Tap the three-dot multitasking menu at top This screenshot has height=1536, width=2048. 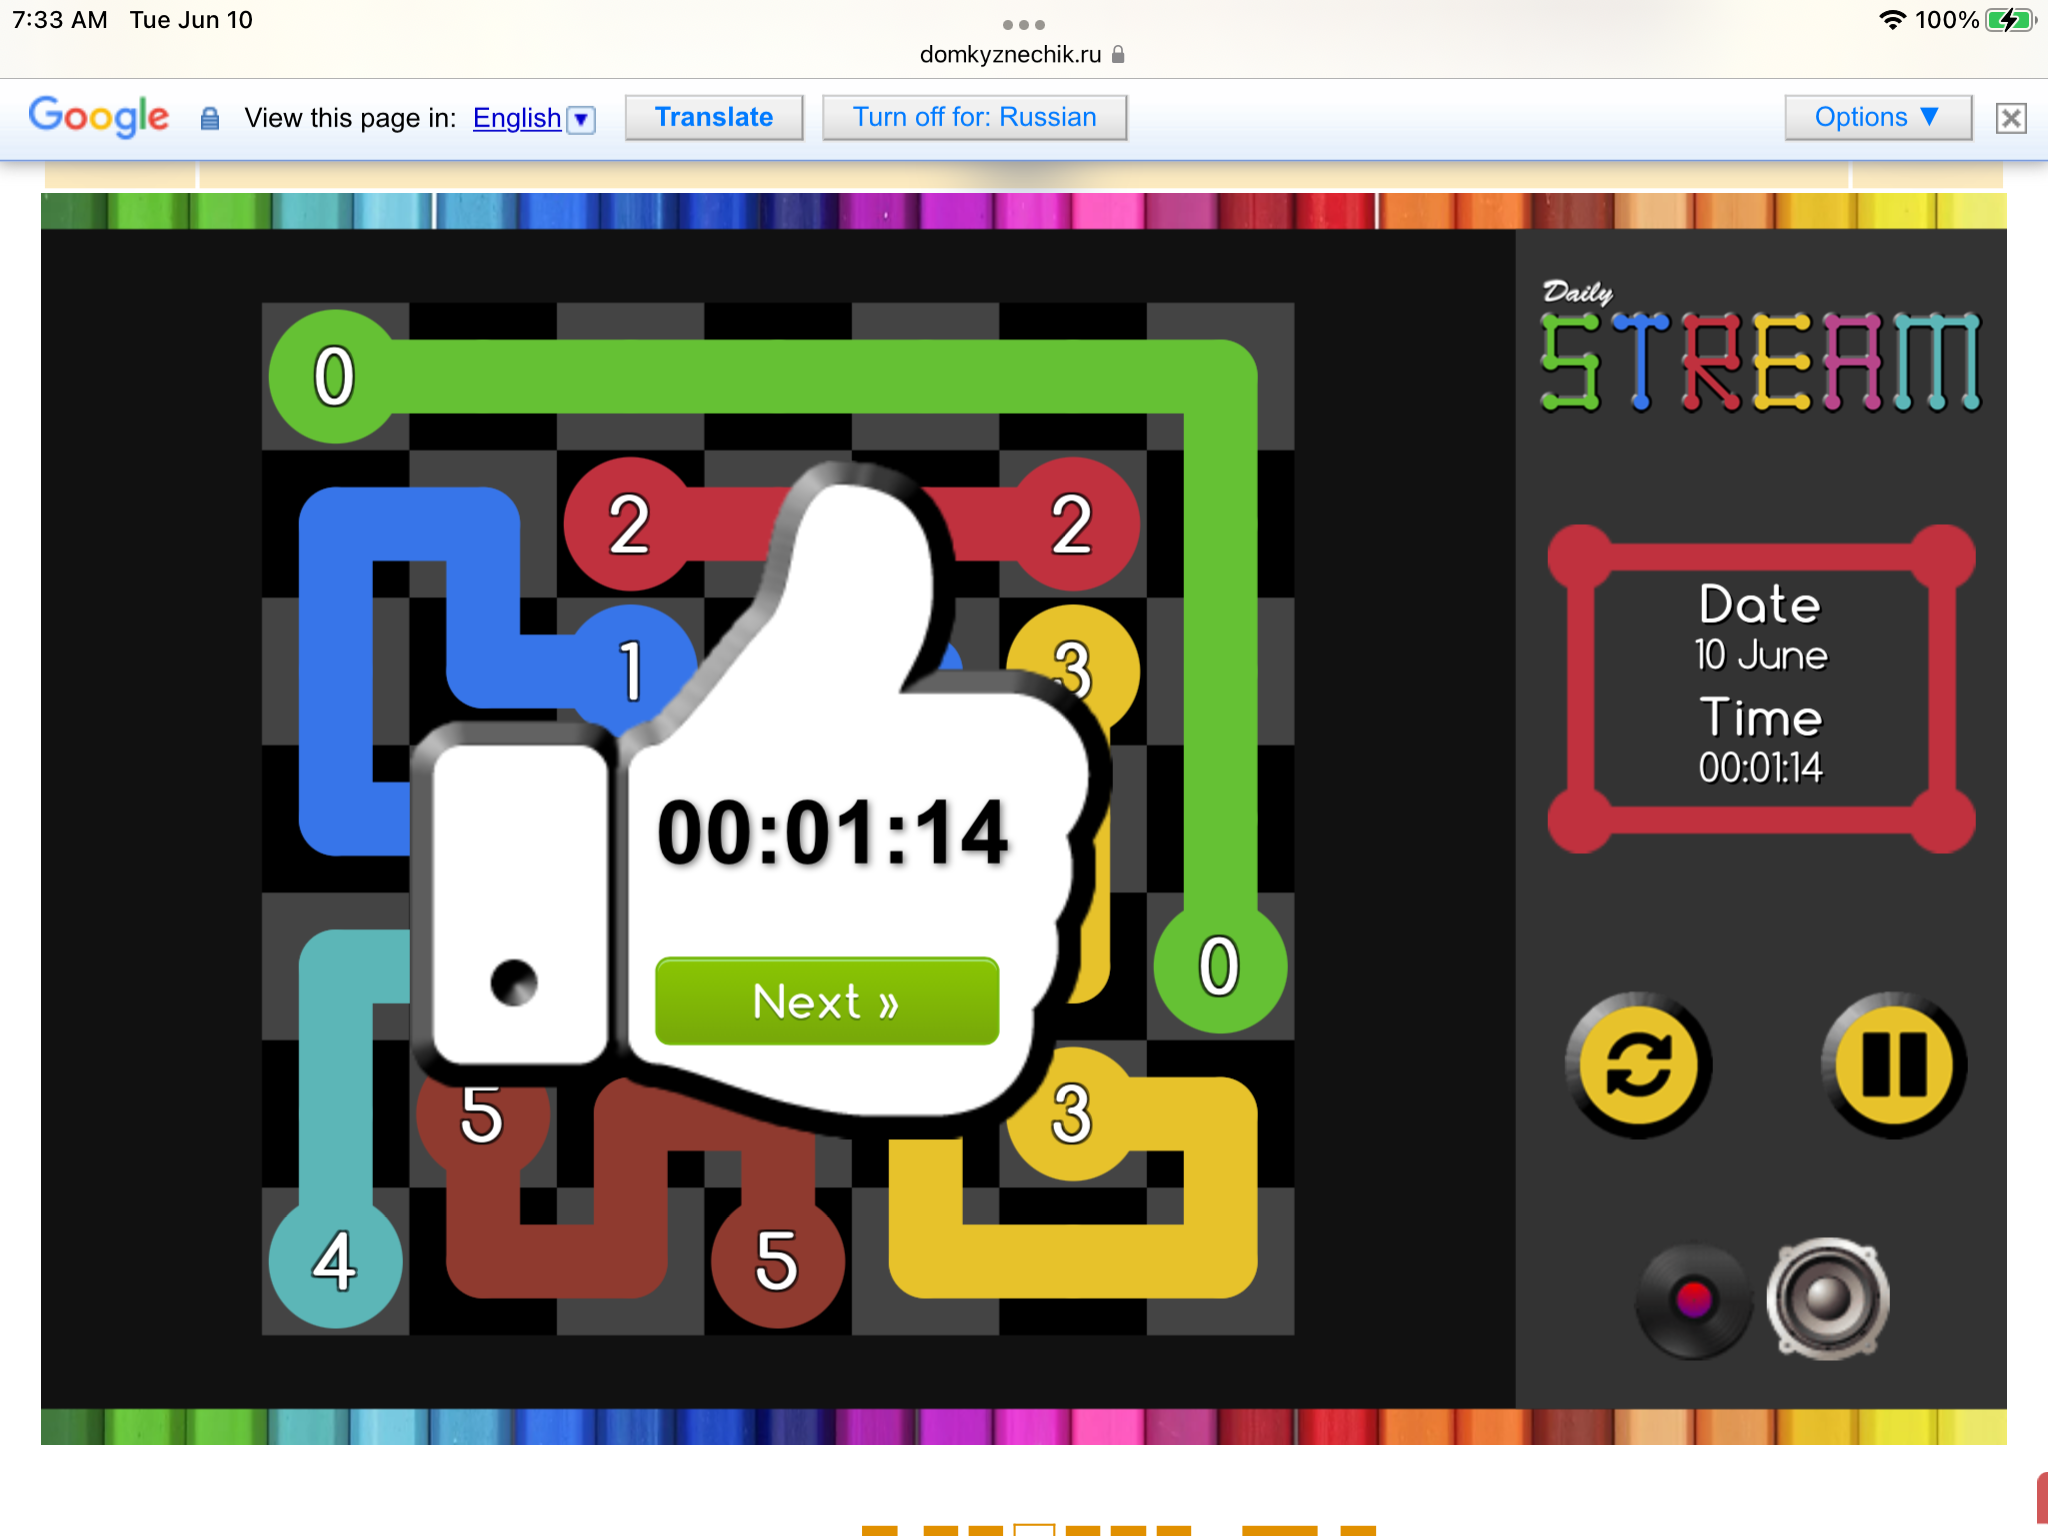pyautogui.click(x=1023, y=24)
